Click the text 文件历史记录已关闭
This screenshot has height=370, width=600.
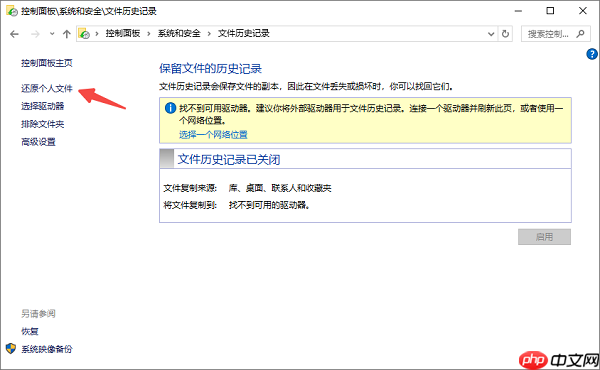(x=229, y=159)
